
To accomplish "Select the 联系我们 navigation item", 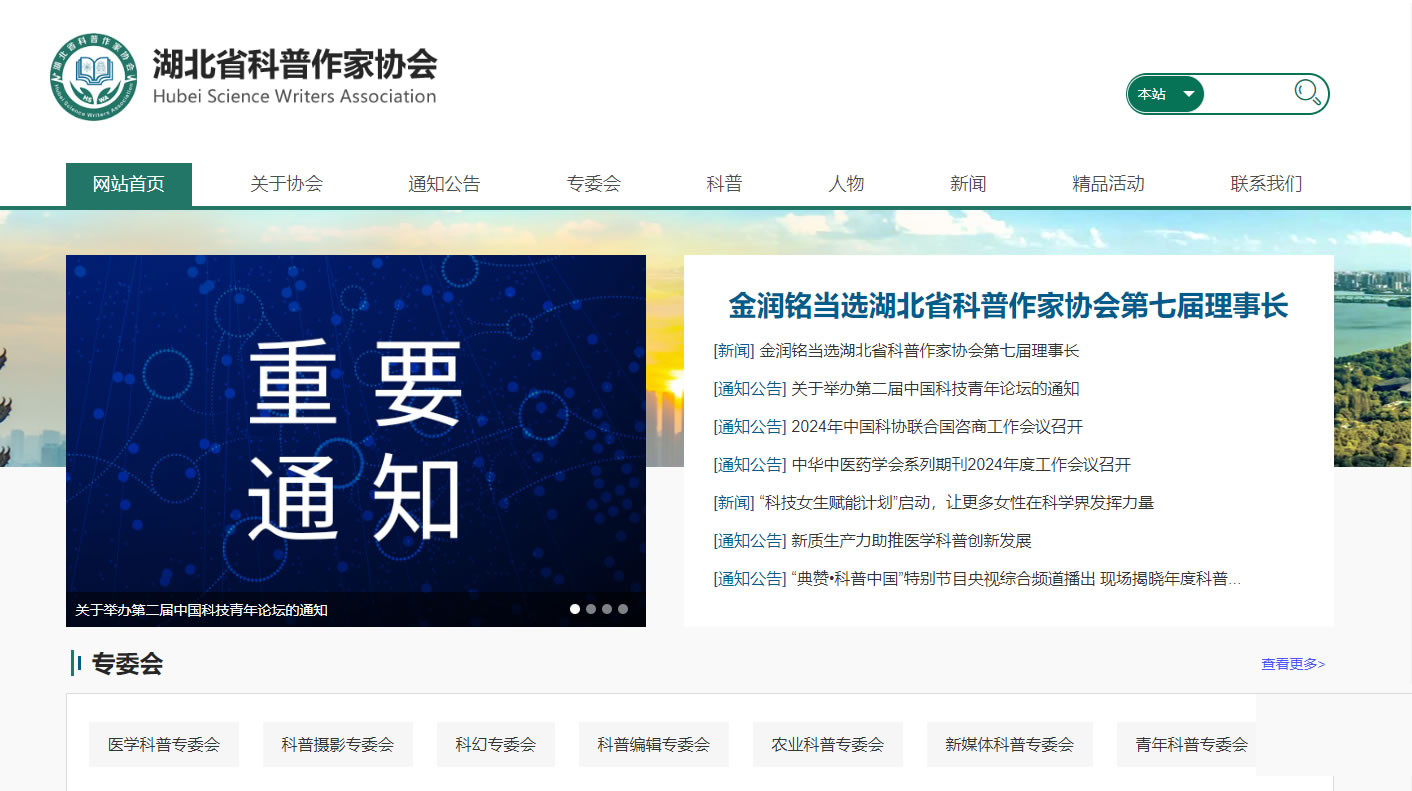I will (1266, 184).
